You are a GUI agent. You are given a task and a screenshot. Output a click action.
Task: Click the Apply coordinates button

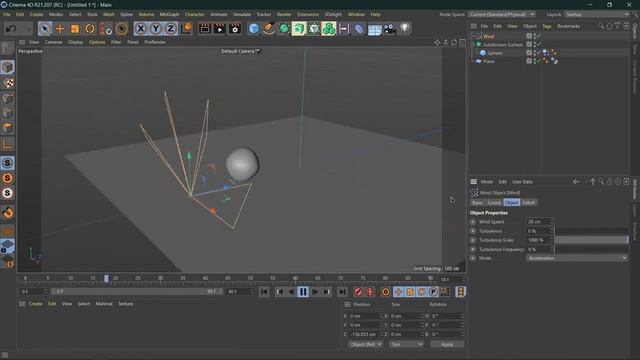click(447, 344)
